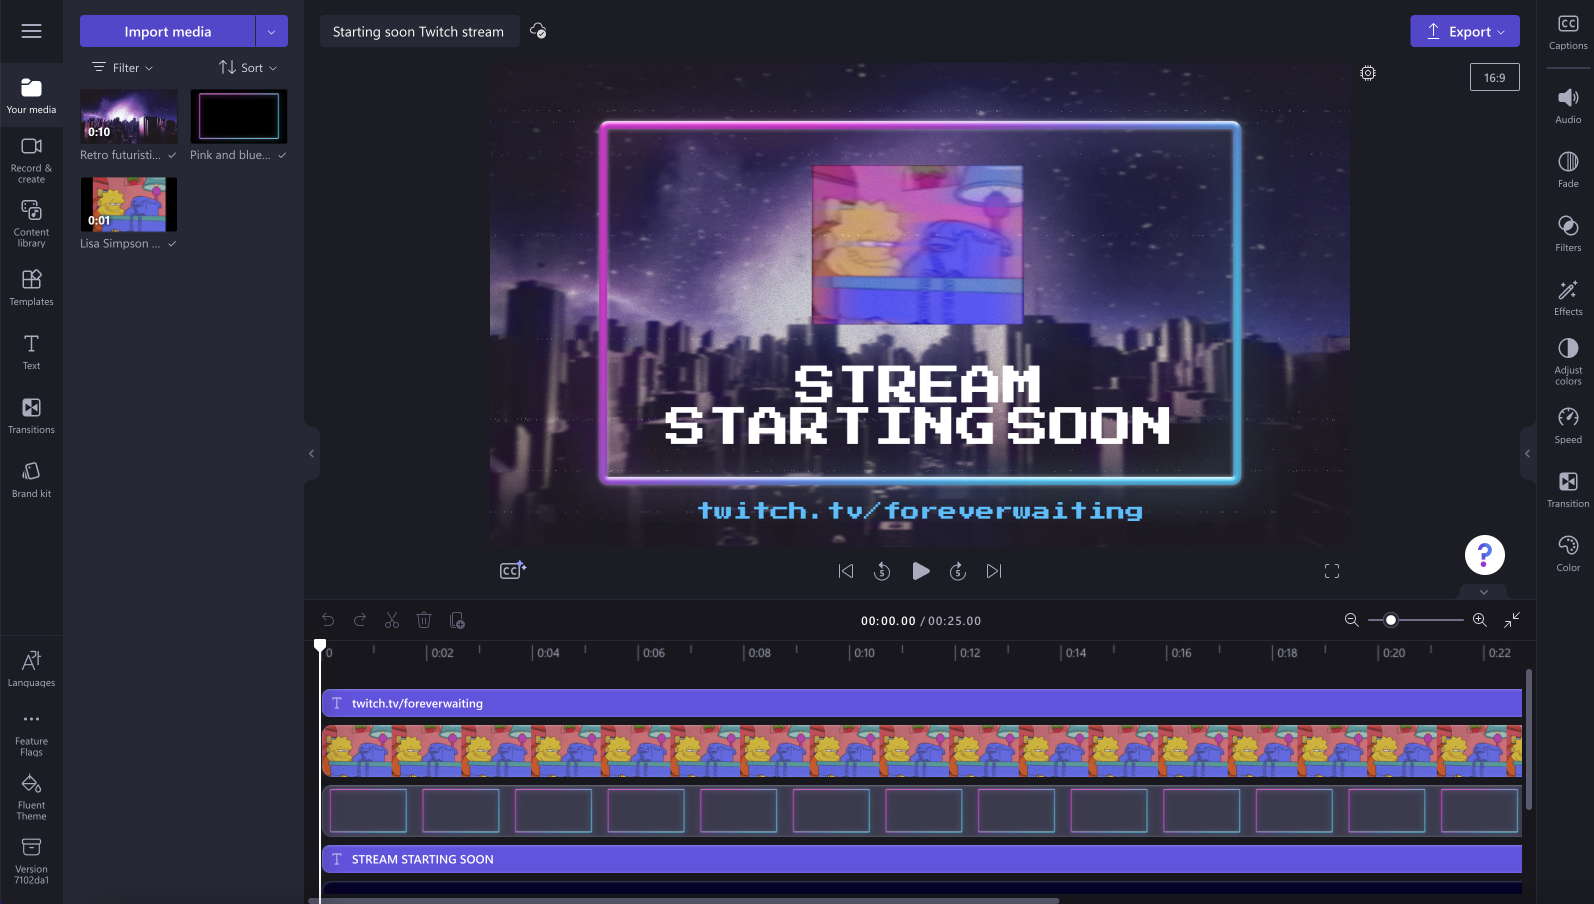The height and width of the screenshot is (904, 1594).
Task: Click the Undo icon
Action: [x=328, y=620]
